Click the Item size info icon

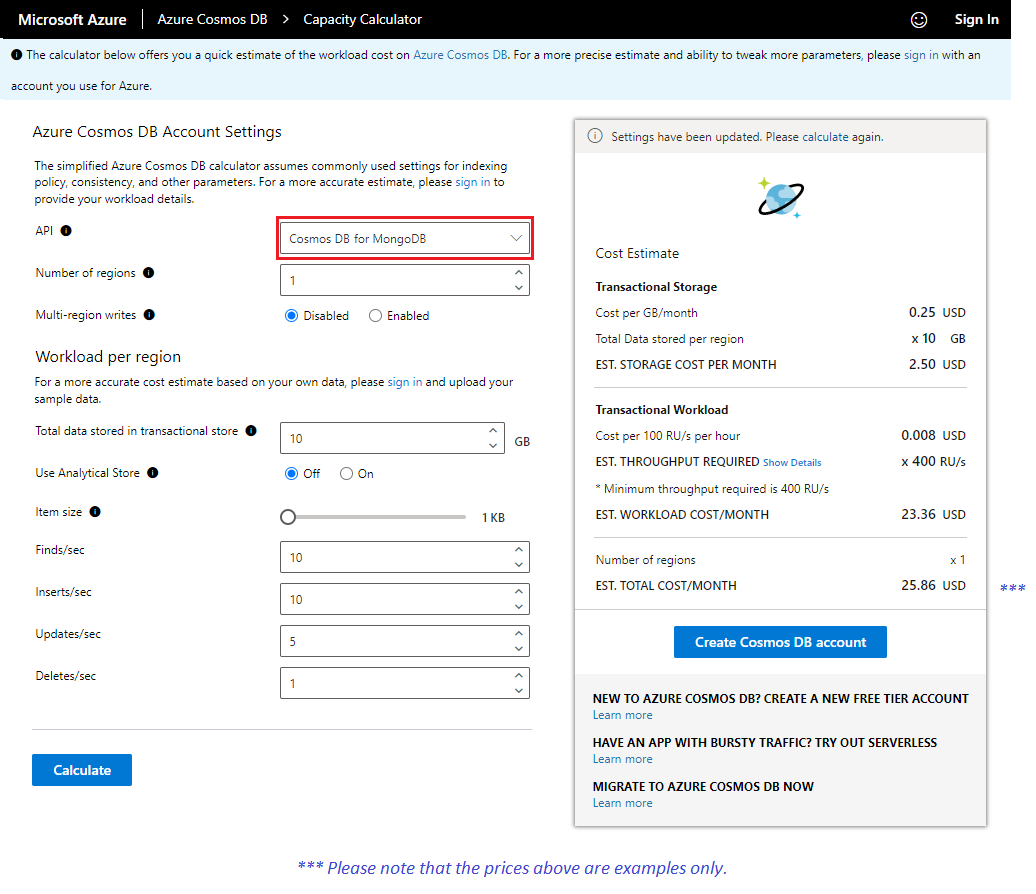(x=97, y=512)
